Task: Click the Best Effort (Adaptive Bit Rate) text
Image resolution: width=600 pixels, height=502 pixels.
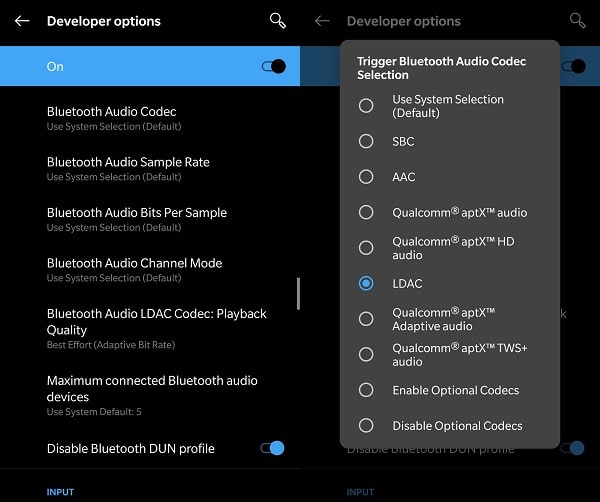Action: (x=111, y=345)
